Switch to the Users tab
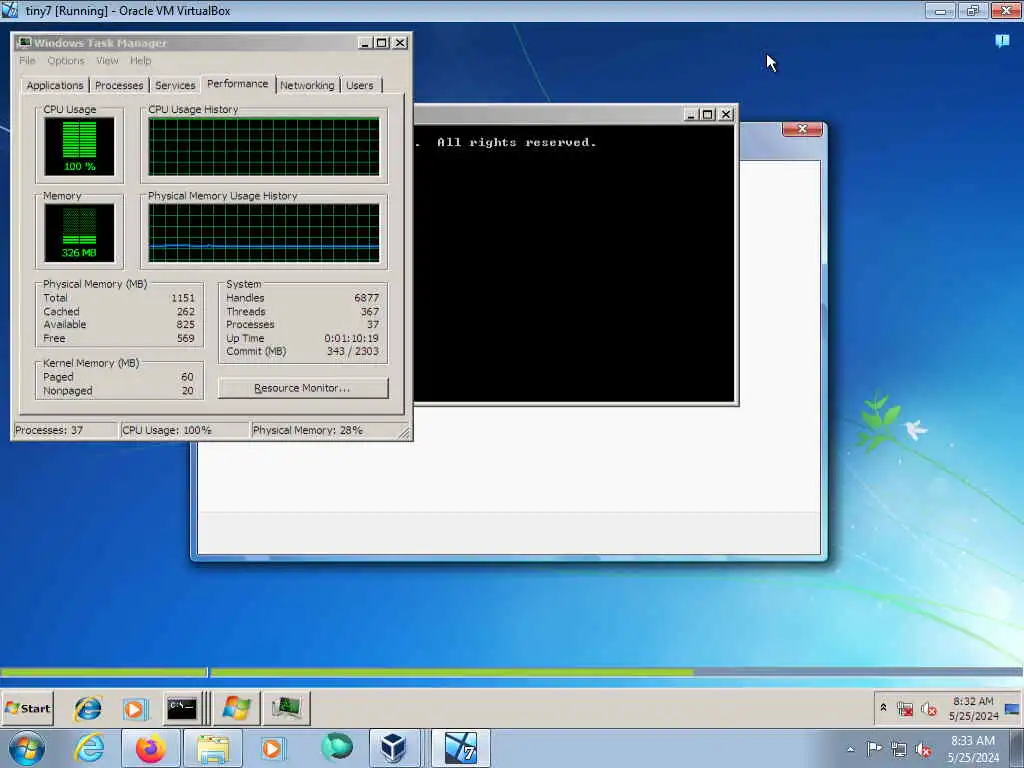The height and width of the screenshot is (768, 1024). pos(360,86)
